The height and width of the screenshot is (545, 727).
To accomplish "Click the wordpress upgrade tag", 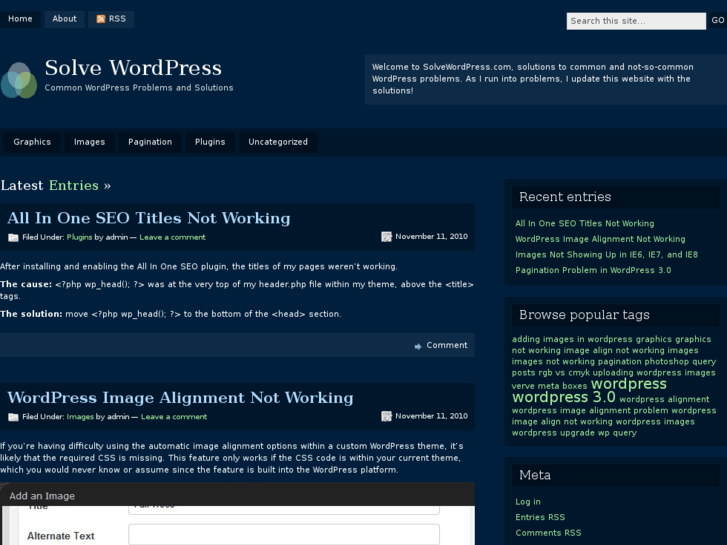I will [553, 433].
